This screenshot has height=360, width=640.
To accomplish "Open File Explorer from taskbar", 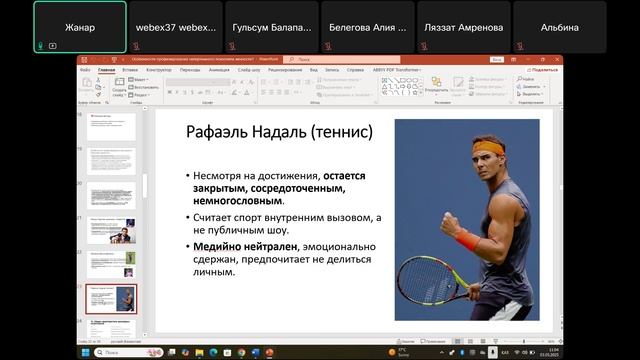I will coord(199,352).
